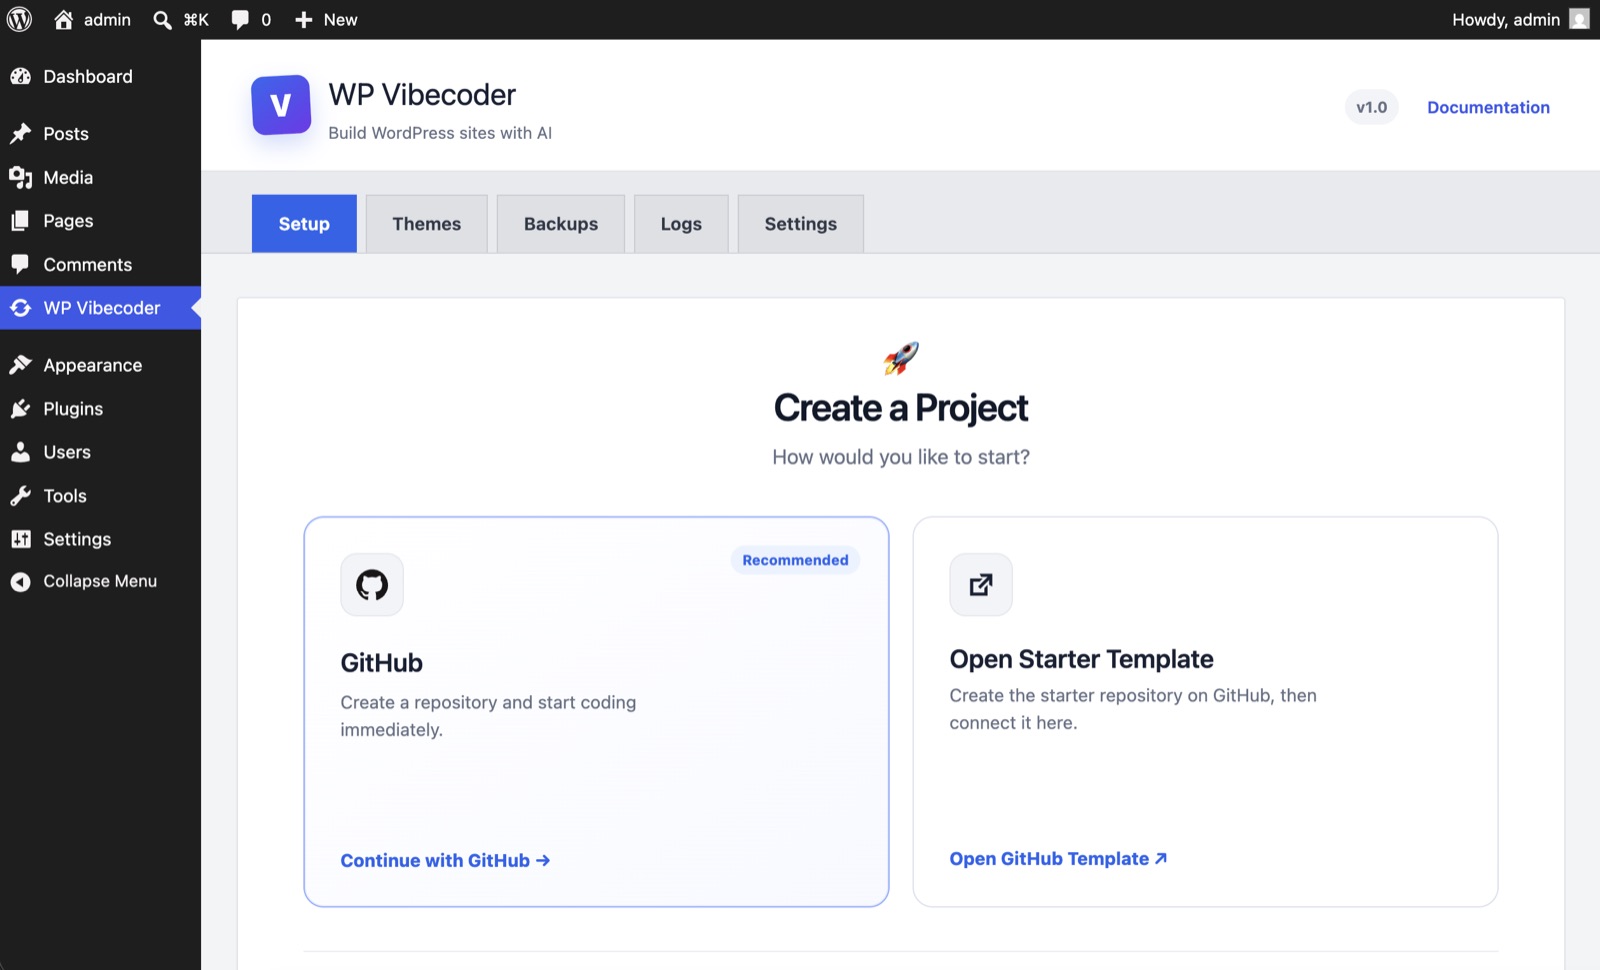Click the external link icon on Starter Template card
Image resolution: width=1600 pixels, height=970 pixels.
pos(981,585)
